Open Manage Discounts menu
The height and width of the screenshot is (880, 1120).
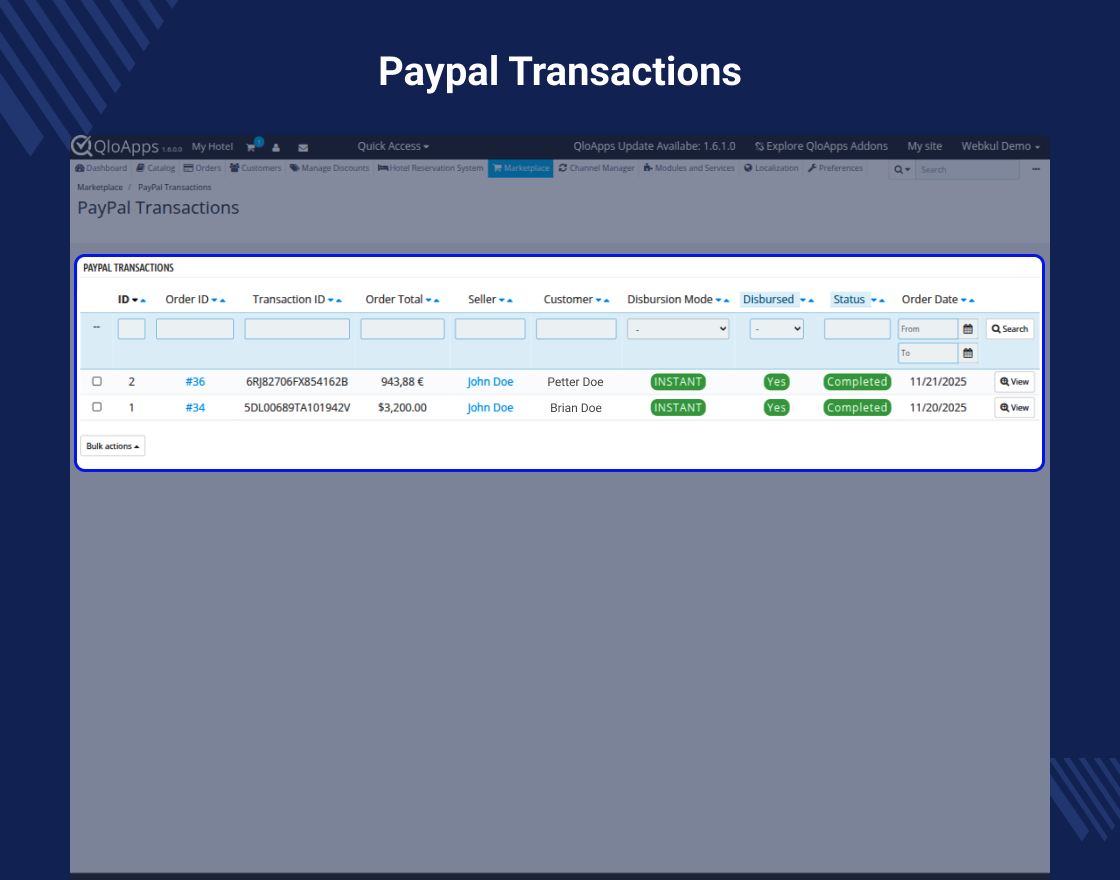(329, 169)
